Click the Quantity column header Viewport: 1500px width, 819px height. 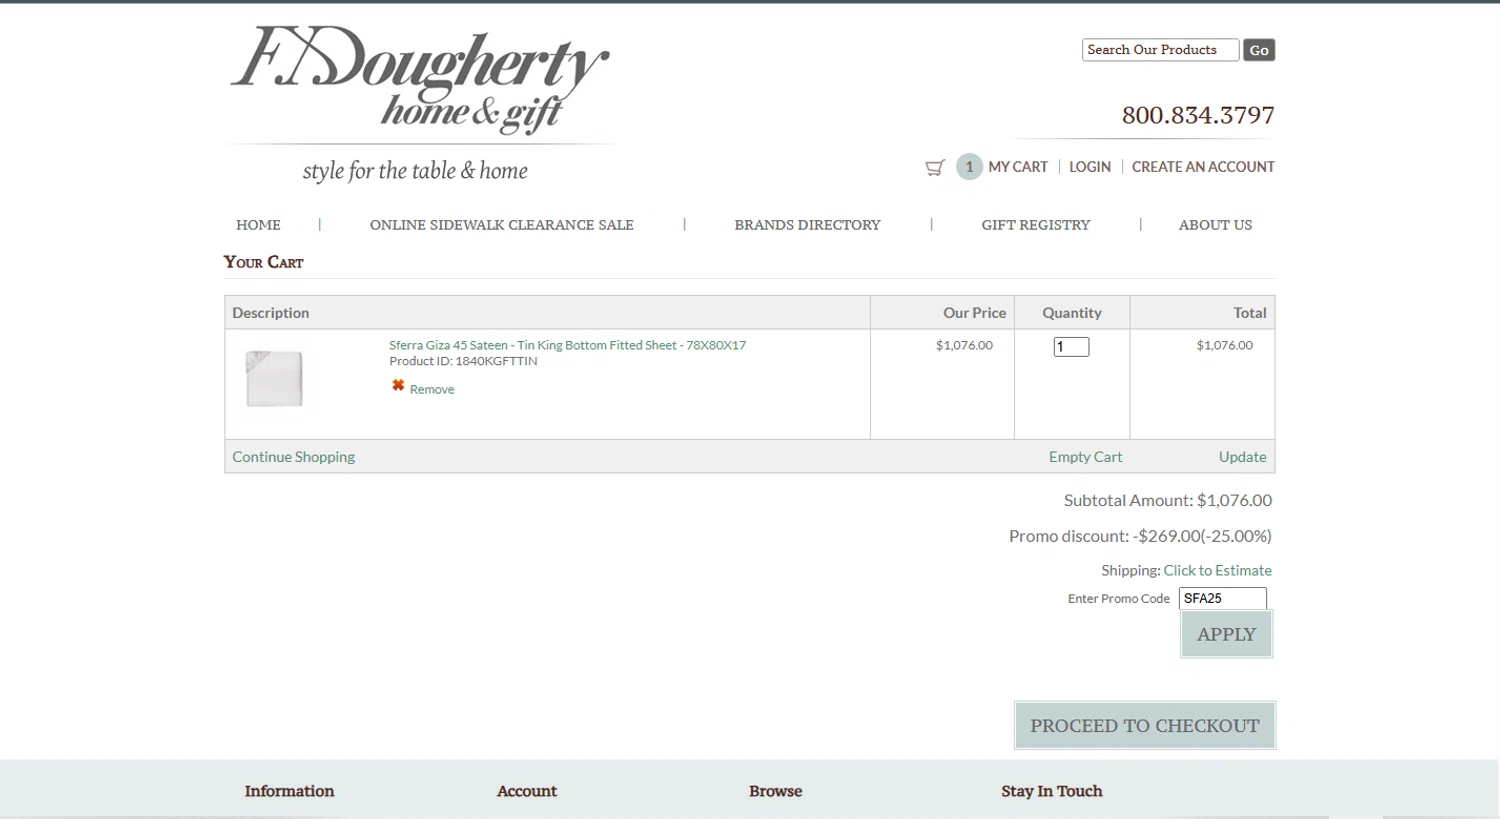1072,313
